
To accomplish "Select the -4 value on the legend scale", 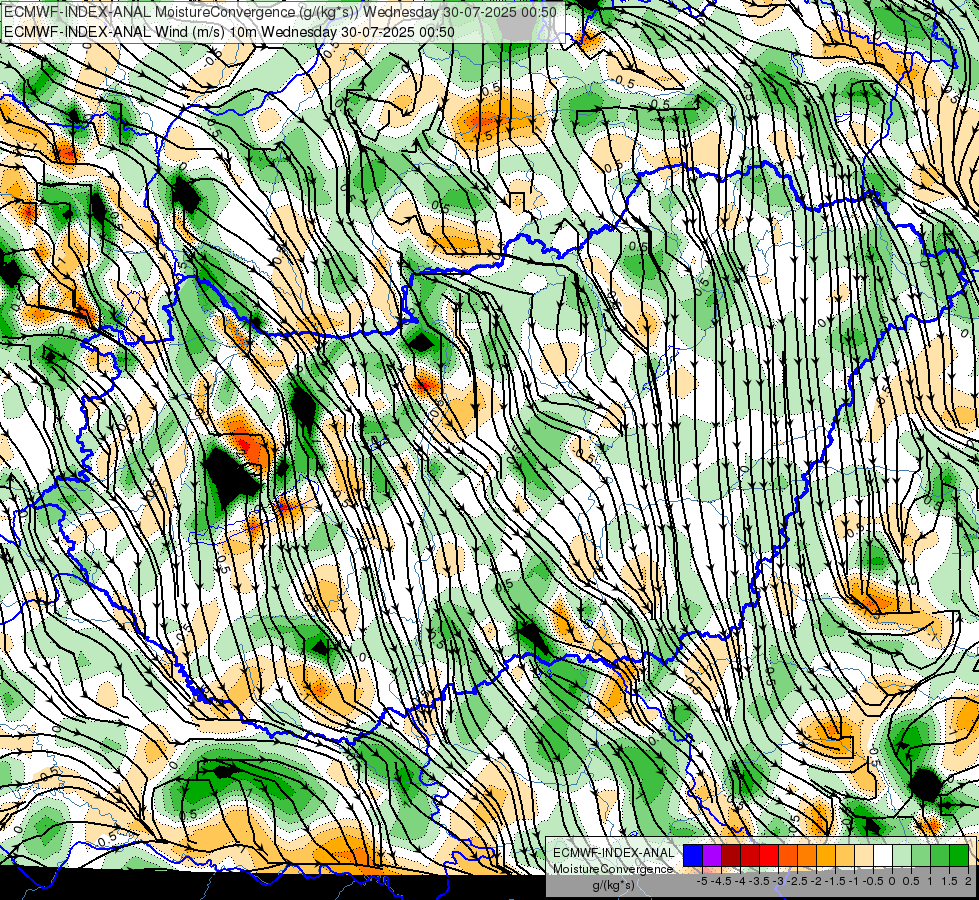I will 740,881.
